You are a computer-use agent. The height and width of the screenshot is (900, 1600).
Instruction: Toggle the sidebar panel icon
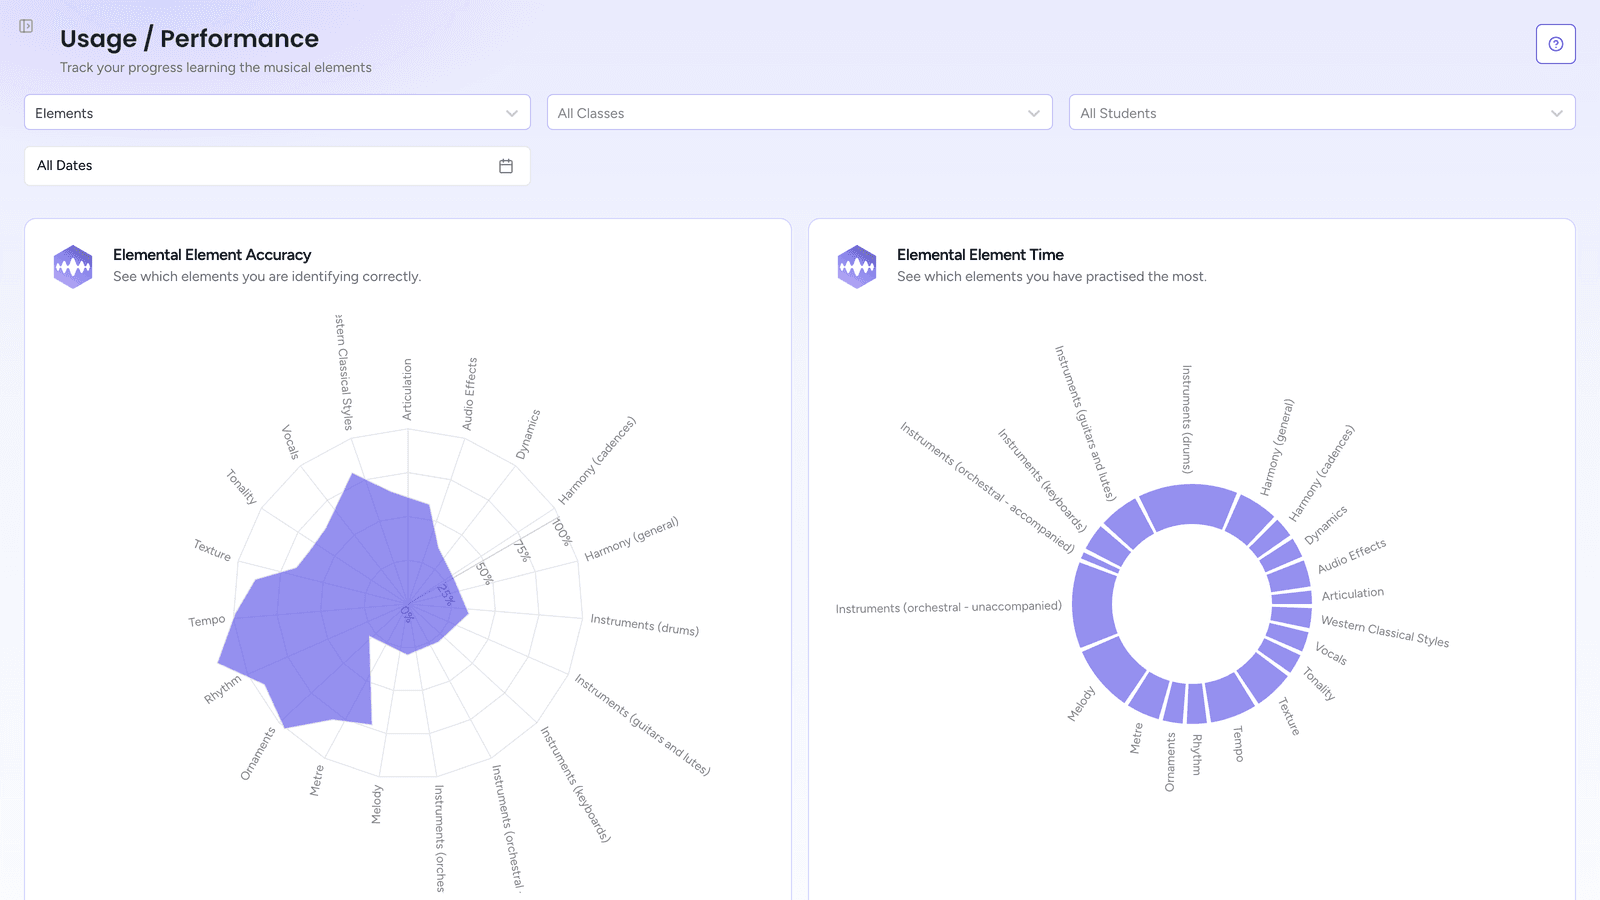click(x=26, y=26)
